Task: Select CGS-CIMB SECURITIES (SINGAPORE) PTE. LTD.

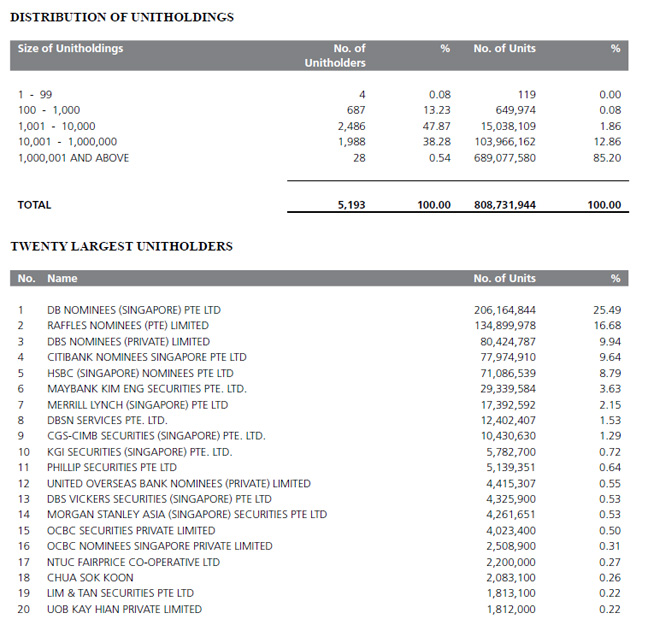Action: click(x=156, y=436)
